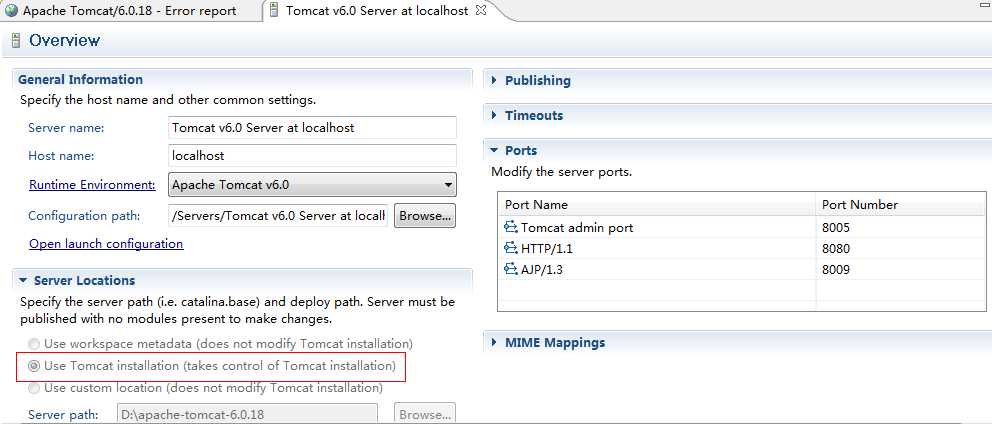992x424 pixels.
Task: Click the Configuration path text field
Action: pos(278,216)
